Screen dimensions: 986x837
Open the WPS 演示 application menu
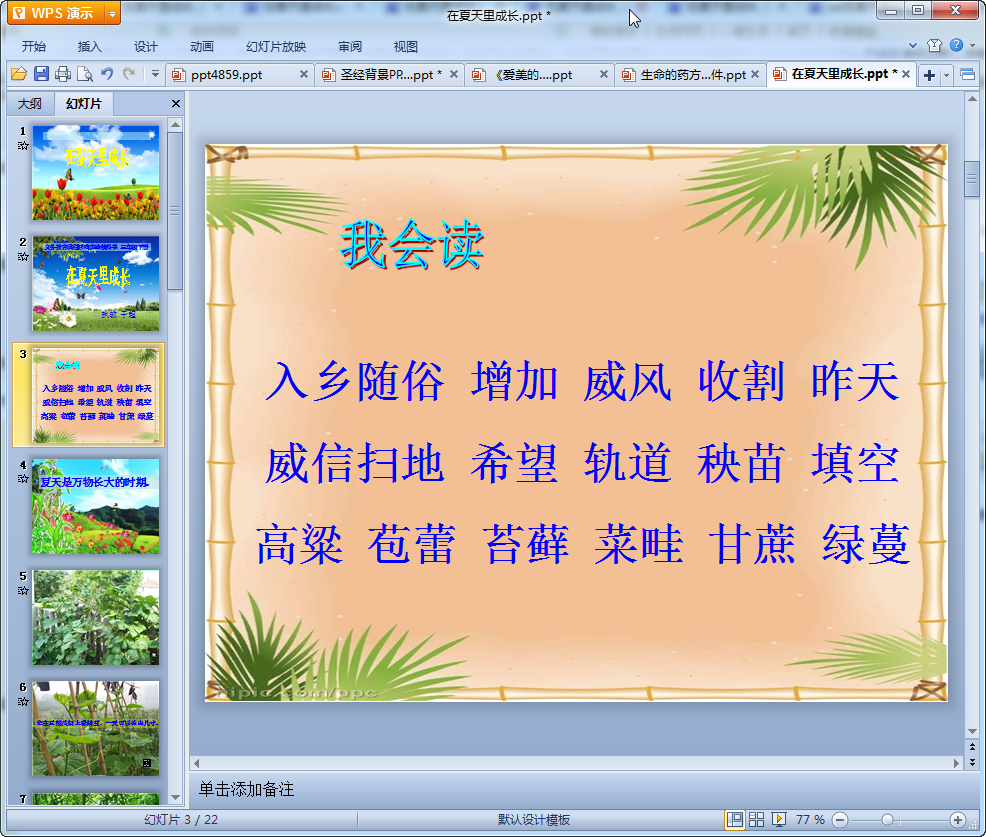click(x=55, y=13)
